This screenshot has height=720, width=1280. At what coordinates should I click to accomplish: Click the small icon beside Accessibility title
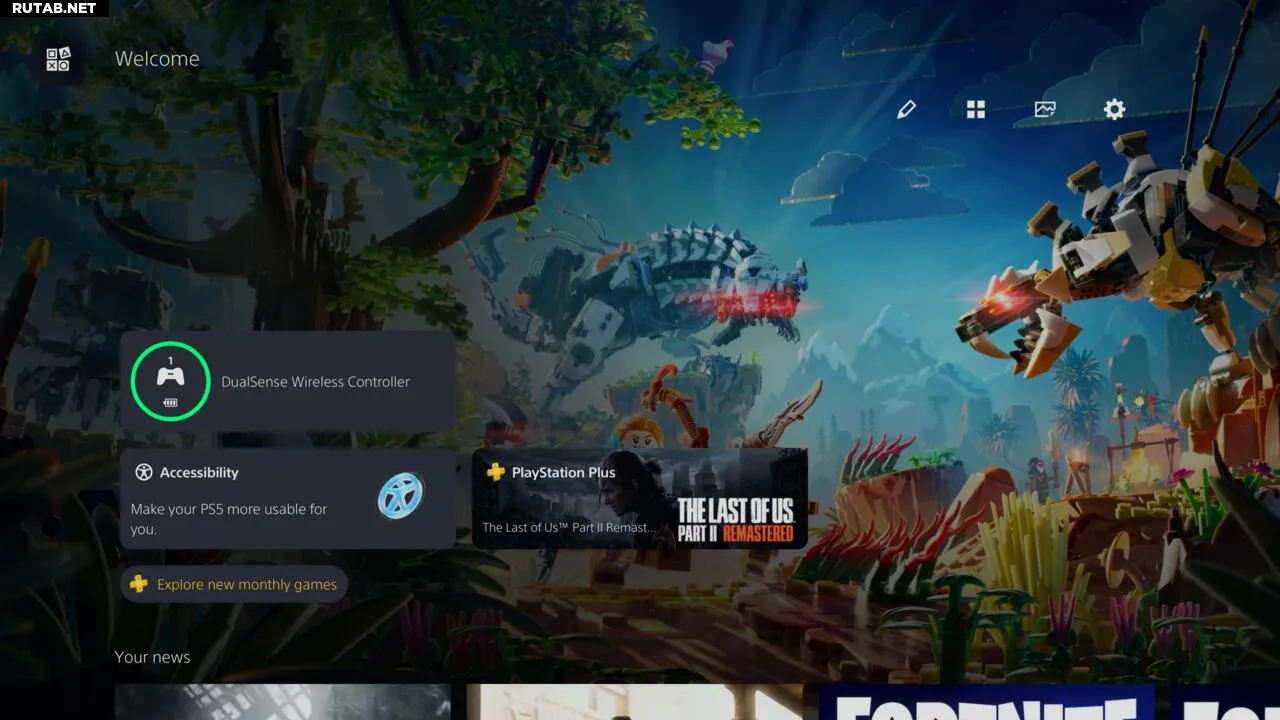(x=144, y=472)
